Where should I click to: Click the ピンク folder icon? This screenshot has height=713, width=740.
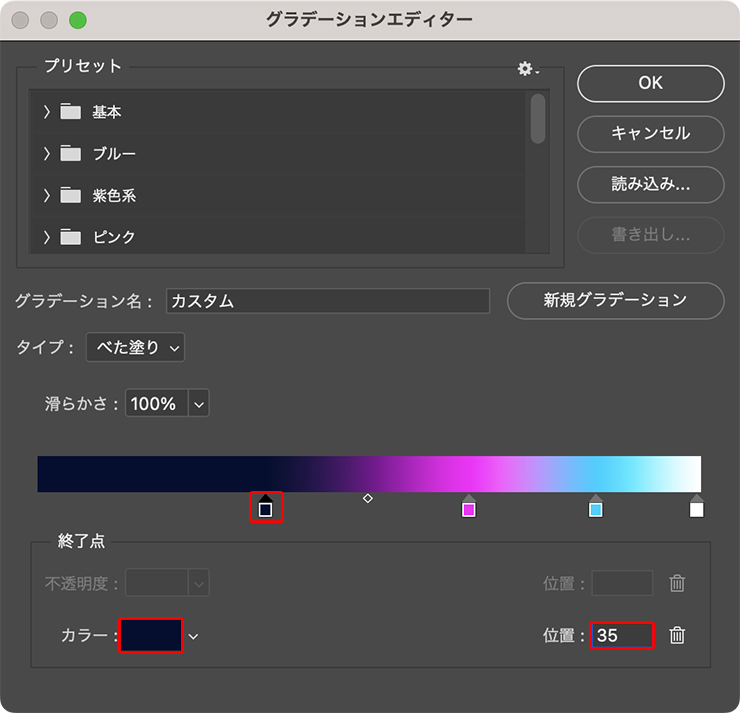[x=70, y=236]
